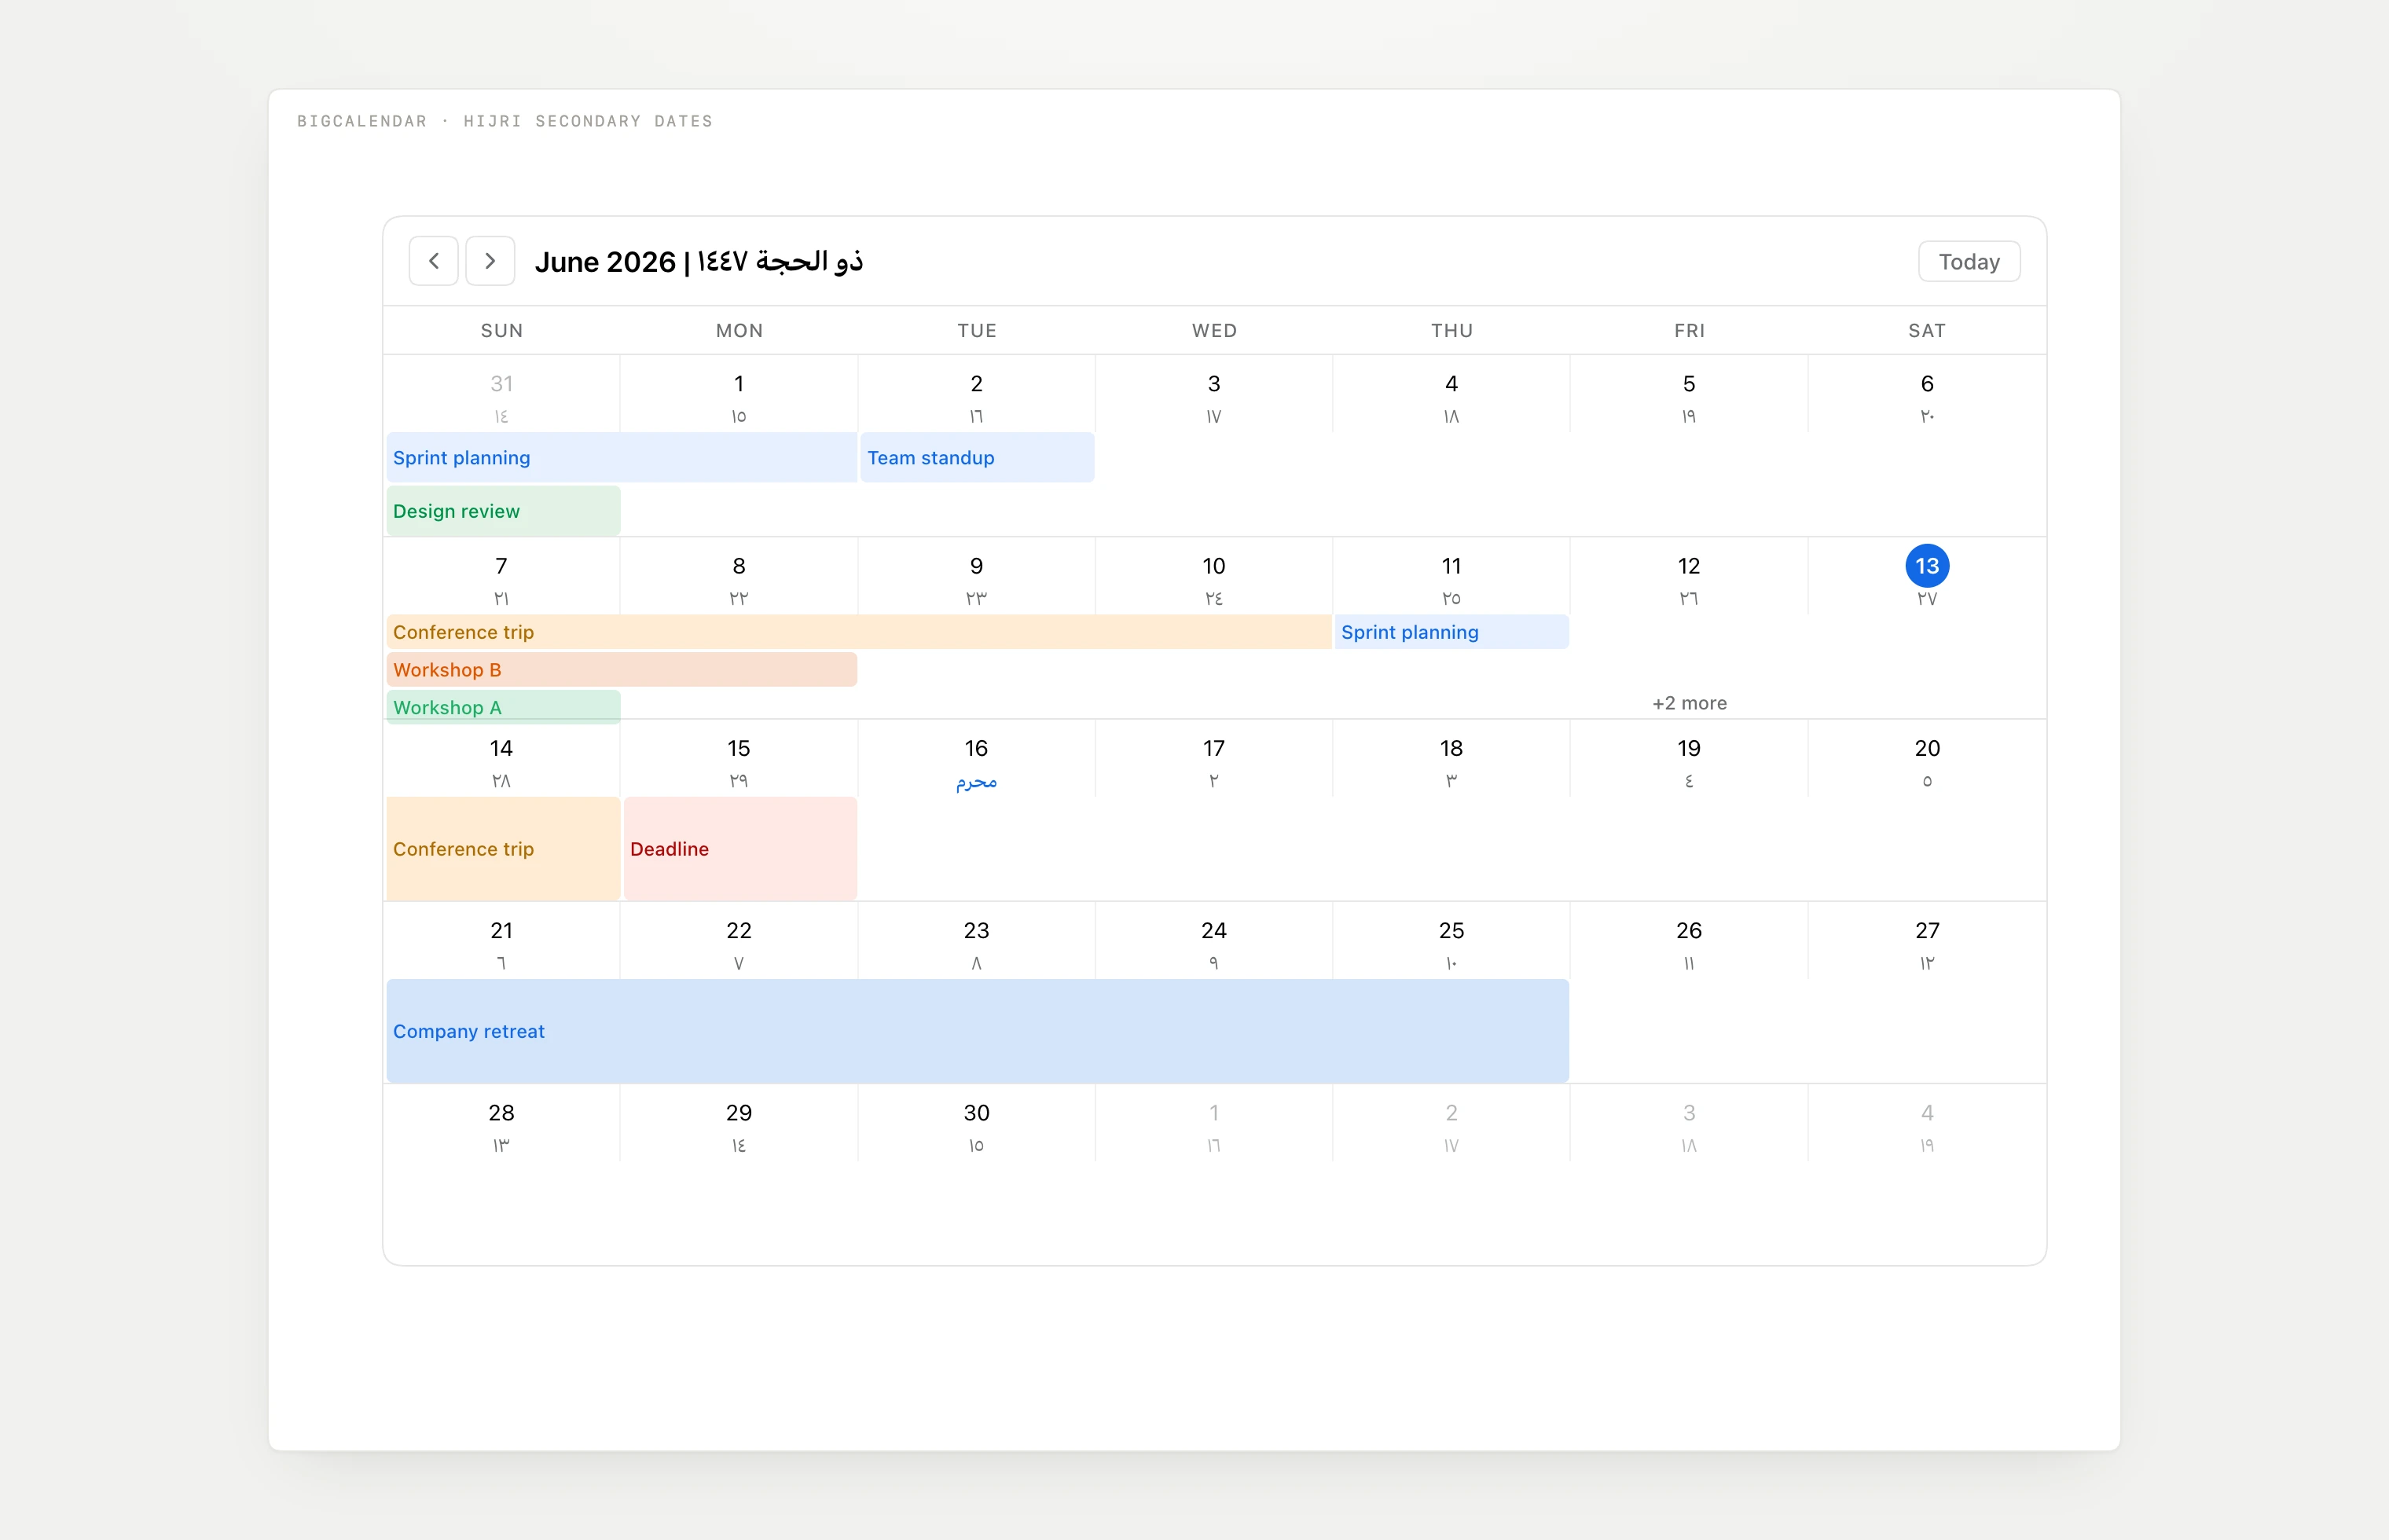The width and height of the screenshot is (2389, 1540).
Task: Select date 10 on Wednesday
Action: pos(1213,566)
